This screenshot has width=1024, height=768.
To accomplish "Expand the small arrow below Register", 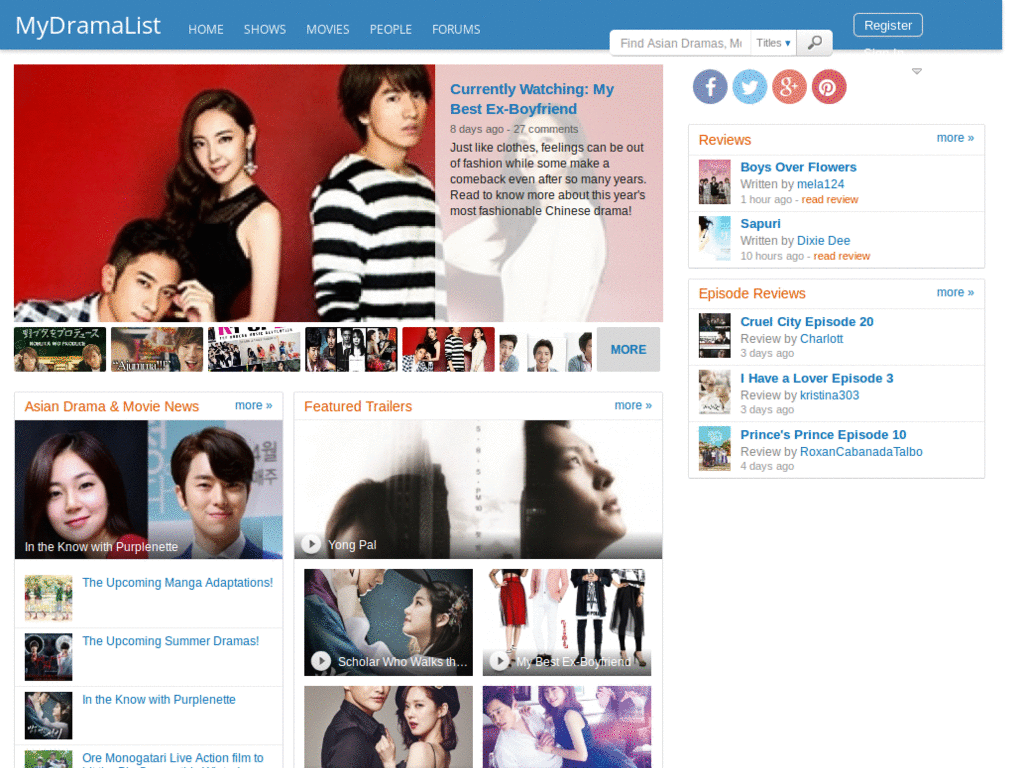I will (917, 70).
